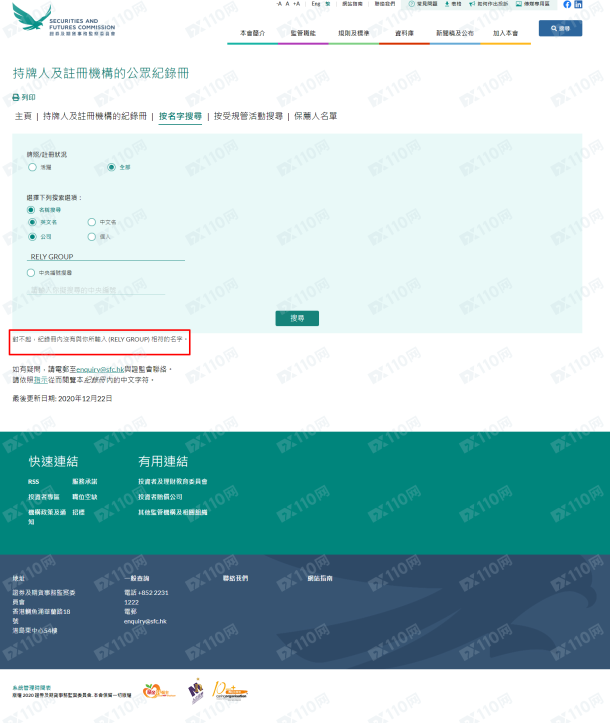Viewport: 610px width, 723px height.
Task: Click the caring organisation 10 logo
Action: click(x=230, y=691)
